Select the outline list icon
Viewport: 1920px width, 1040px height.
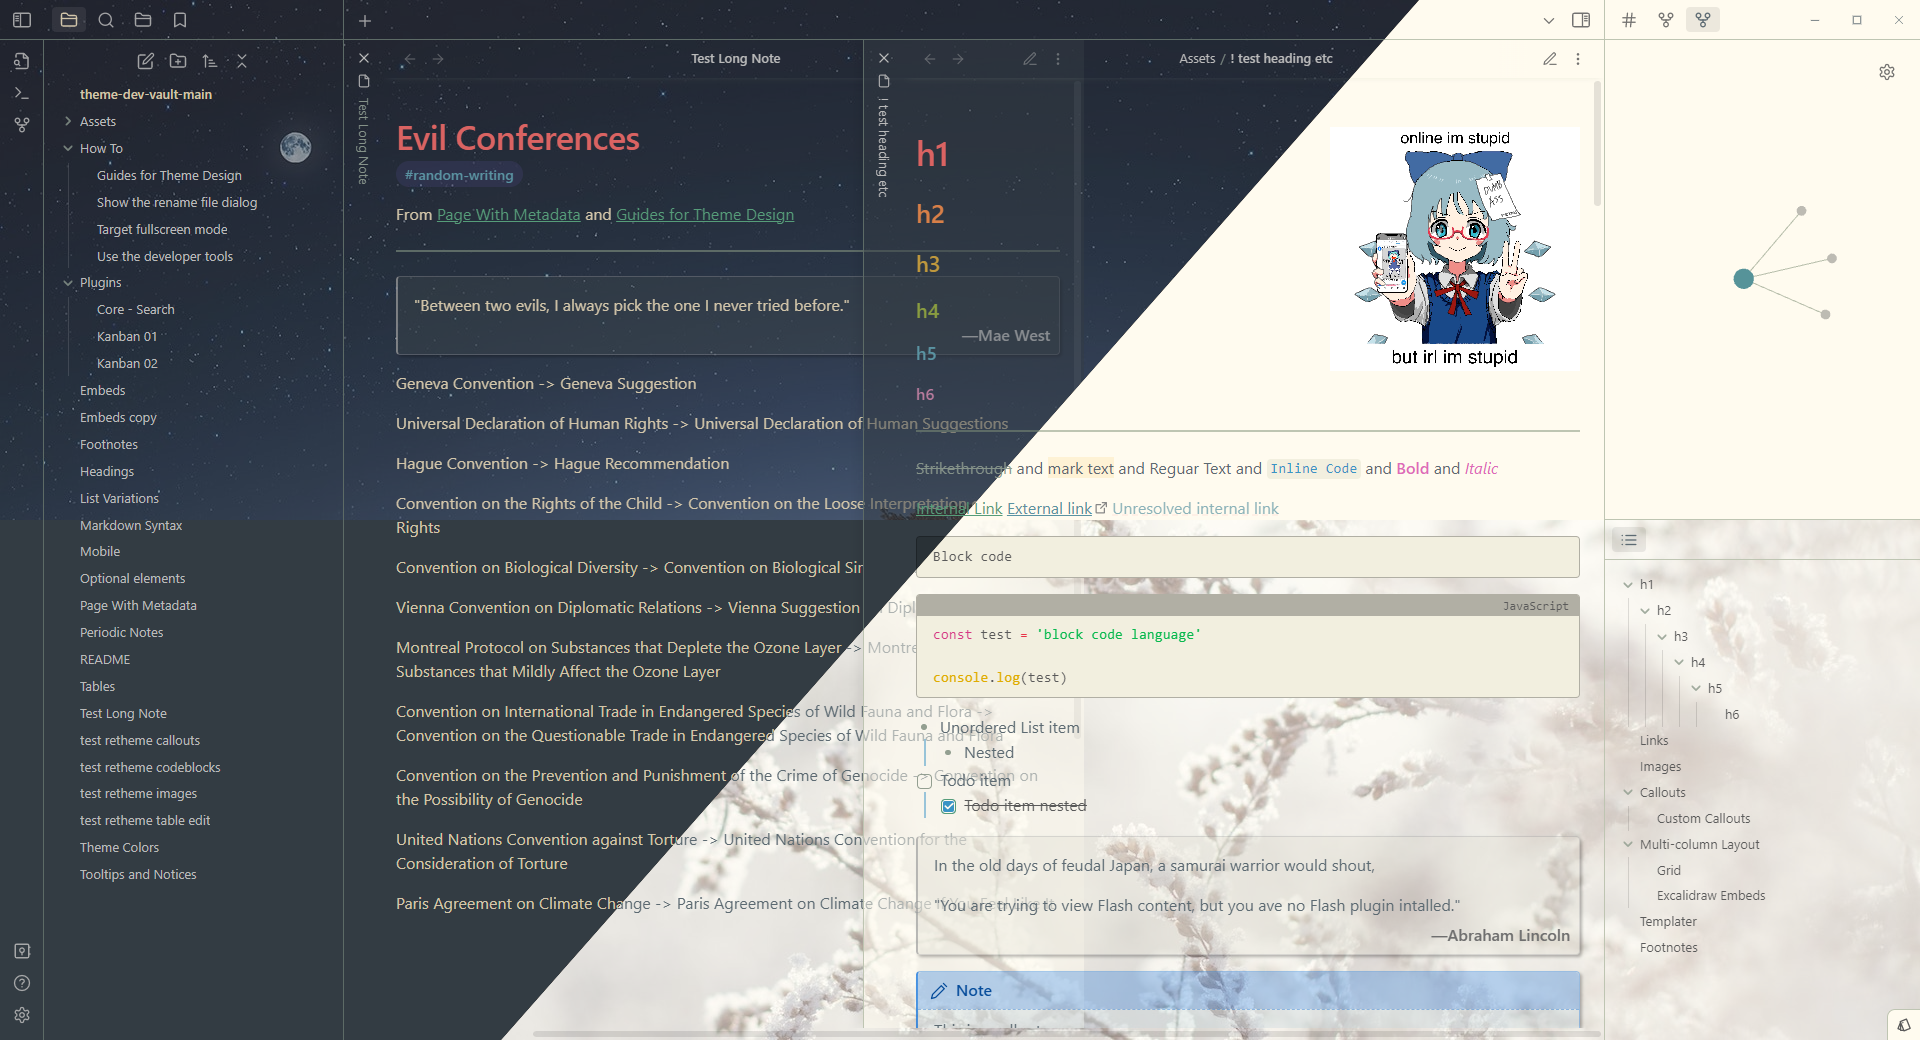tap(1629, 540)
